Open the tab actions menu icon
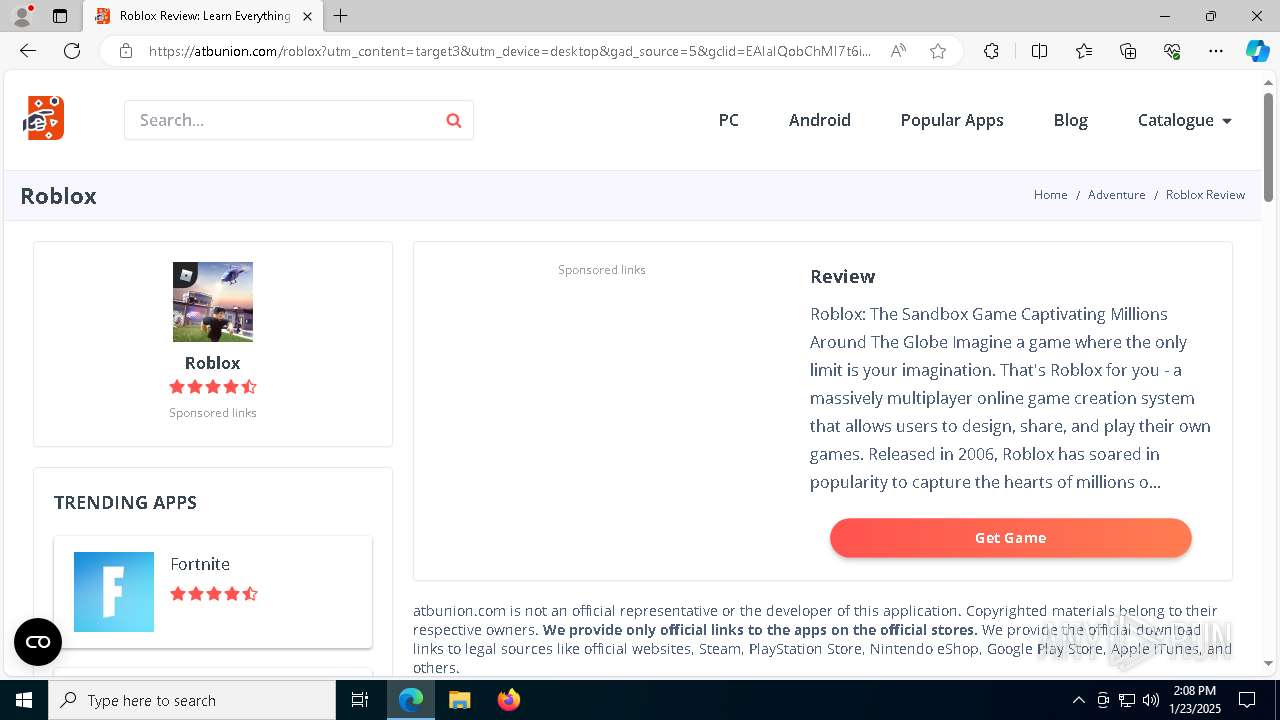The width and height of the screenshot is (1280, 720). click(x=60, y=16)
